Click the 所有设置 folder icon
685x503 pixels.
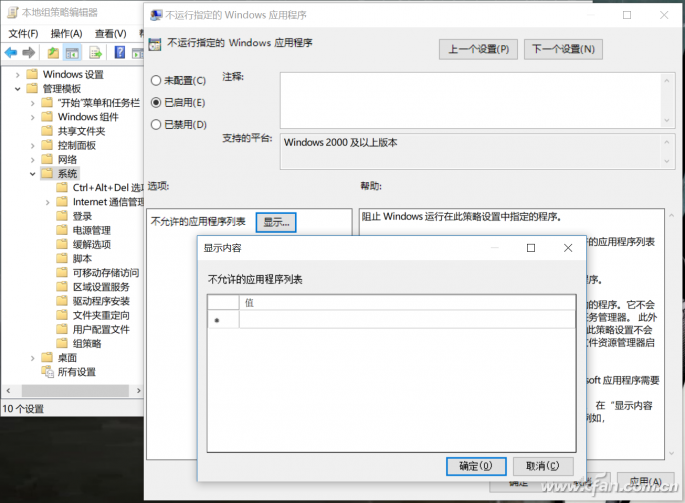click(47, 371)
